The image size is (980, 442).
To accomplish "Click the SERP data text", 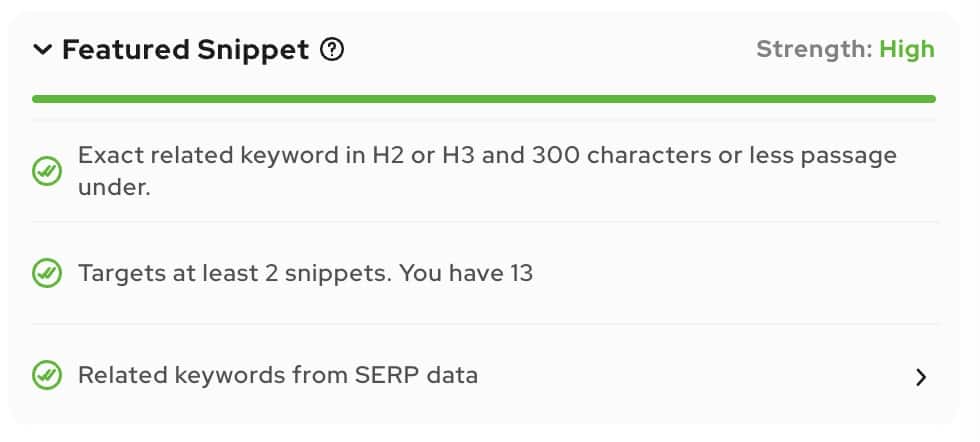I will tap(416, 375).
